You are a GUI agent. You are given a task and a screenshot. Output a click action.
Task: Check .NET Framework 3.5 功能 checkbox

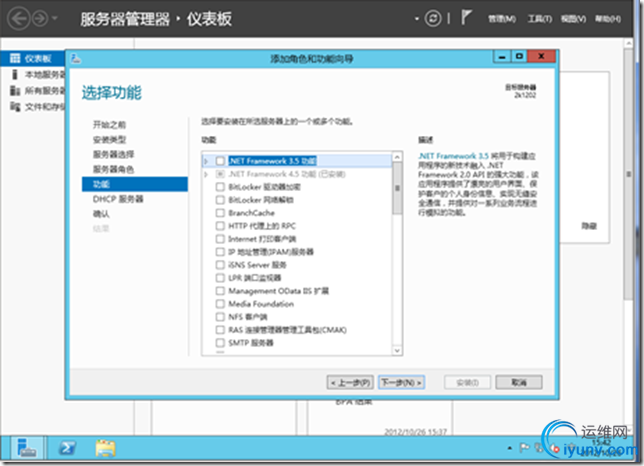point(220,161)
